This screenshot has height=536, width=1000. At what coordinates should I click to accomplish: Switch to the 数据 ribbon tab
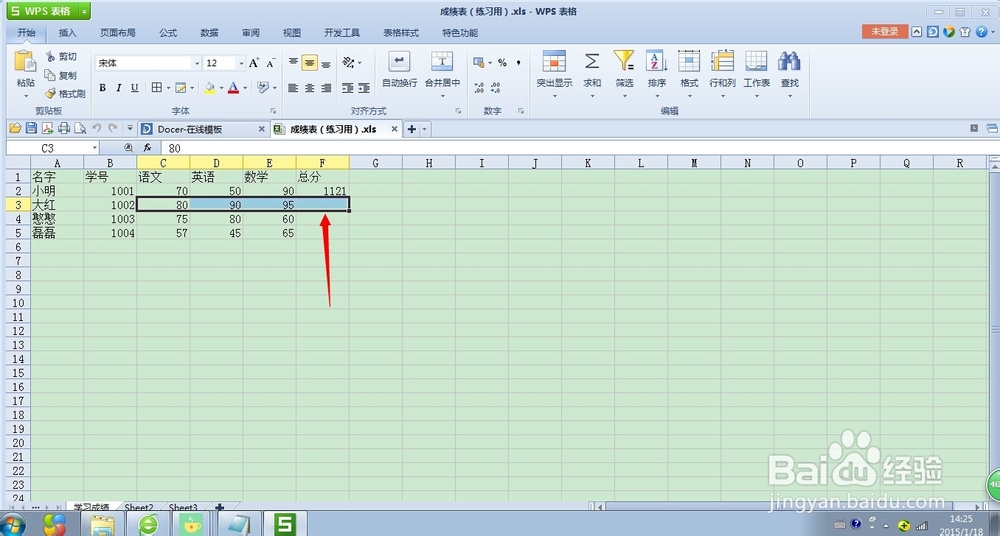tap(209, 33)
